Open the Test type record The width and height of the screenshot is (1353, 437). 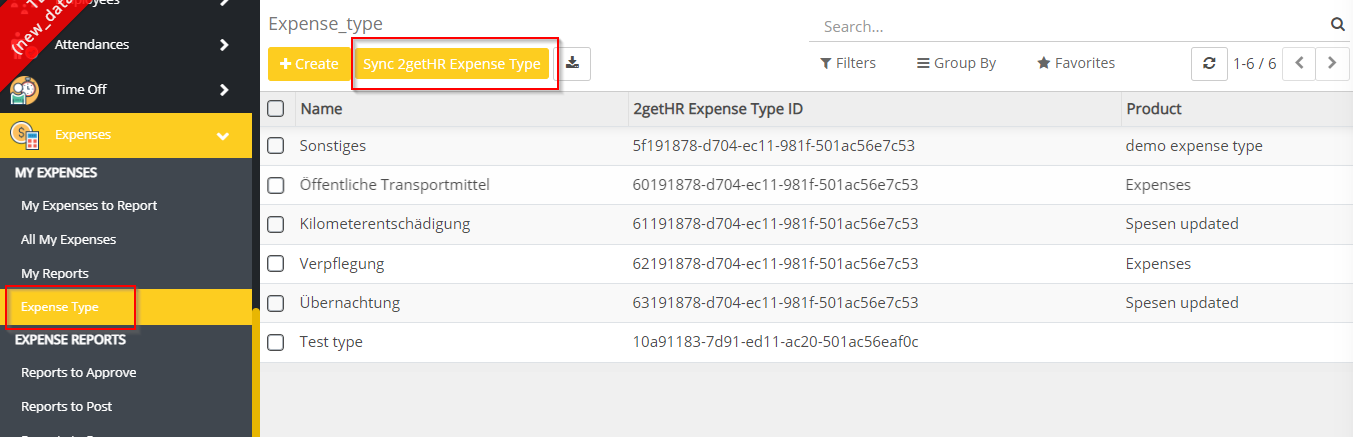pos(331,342)
